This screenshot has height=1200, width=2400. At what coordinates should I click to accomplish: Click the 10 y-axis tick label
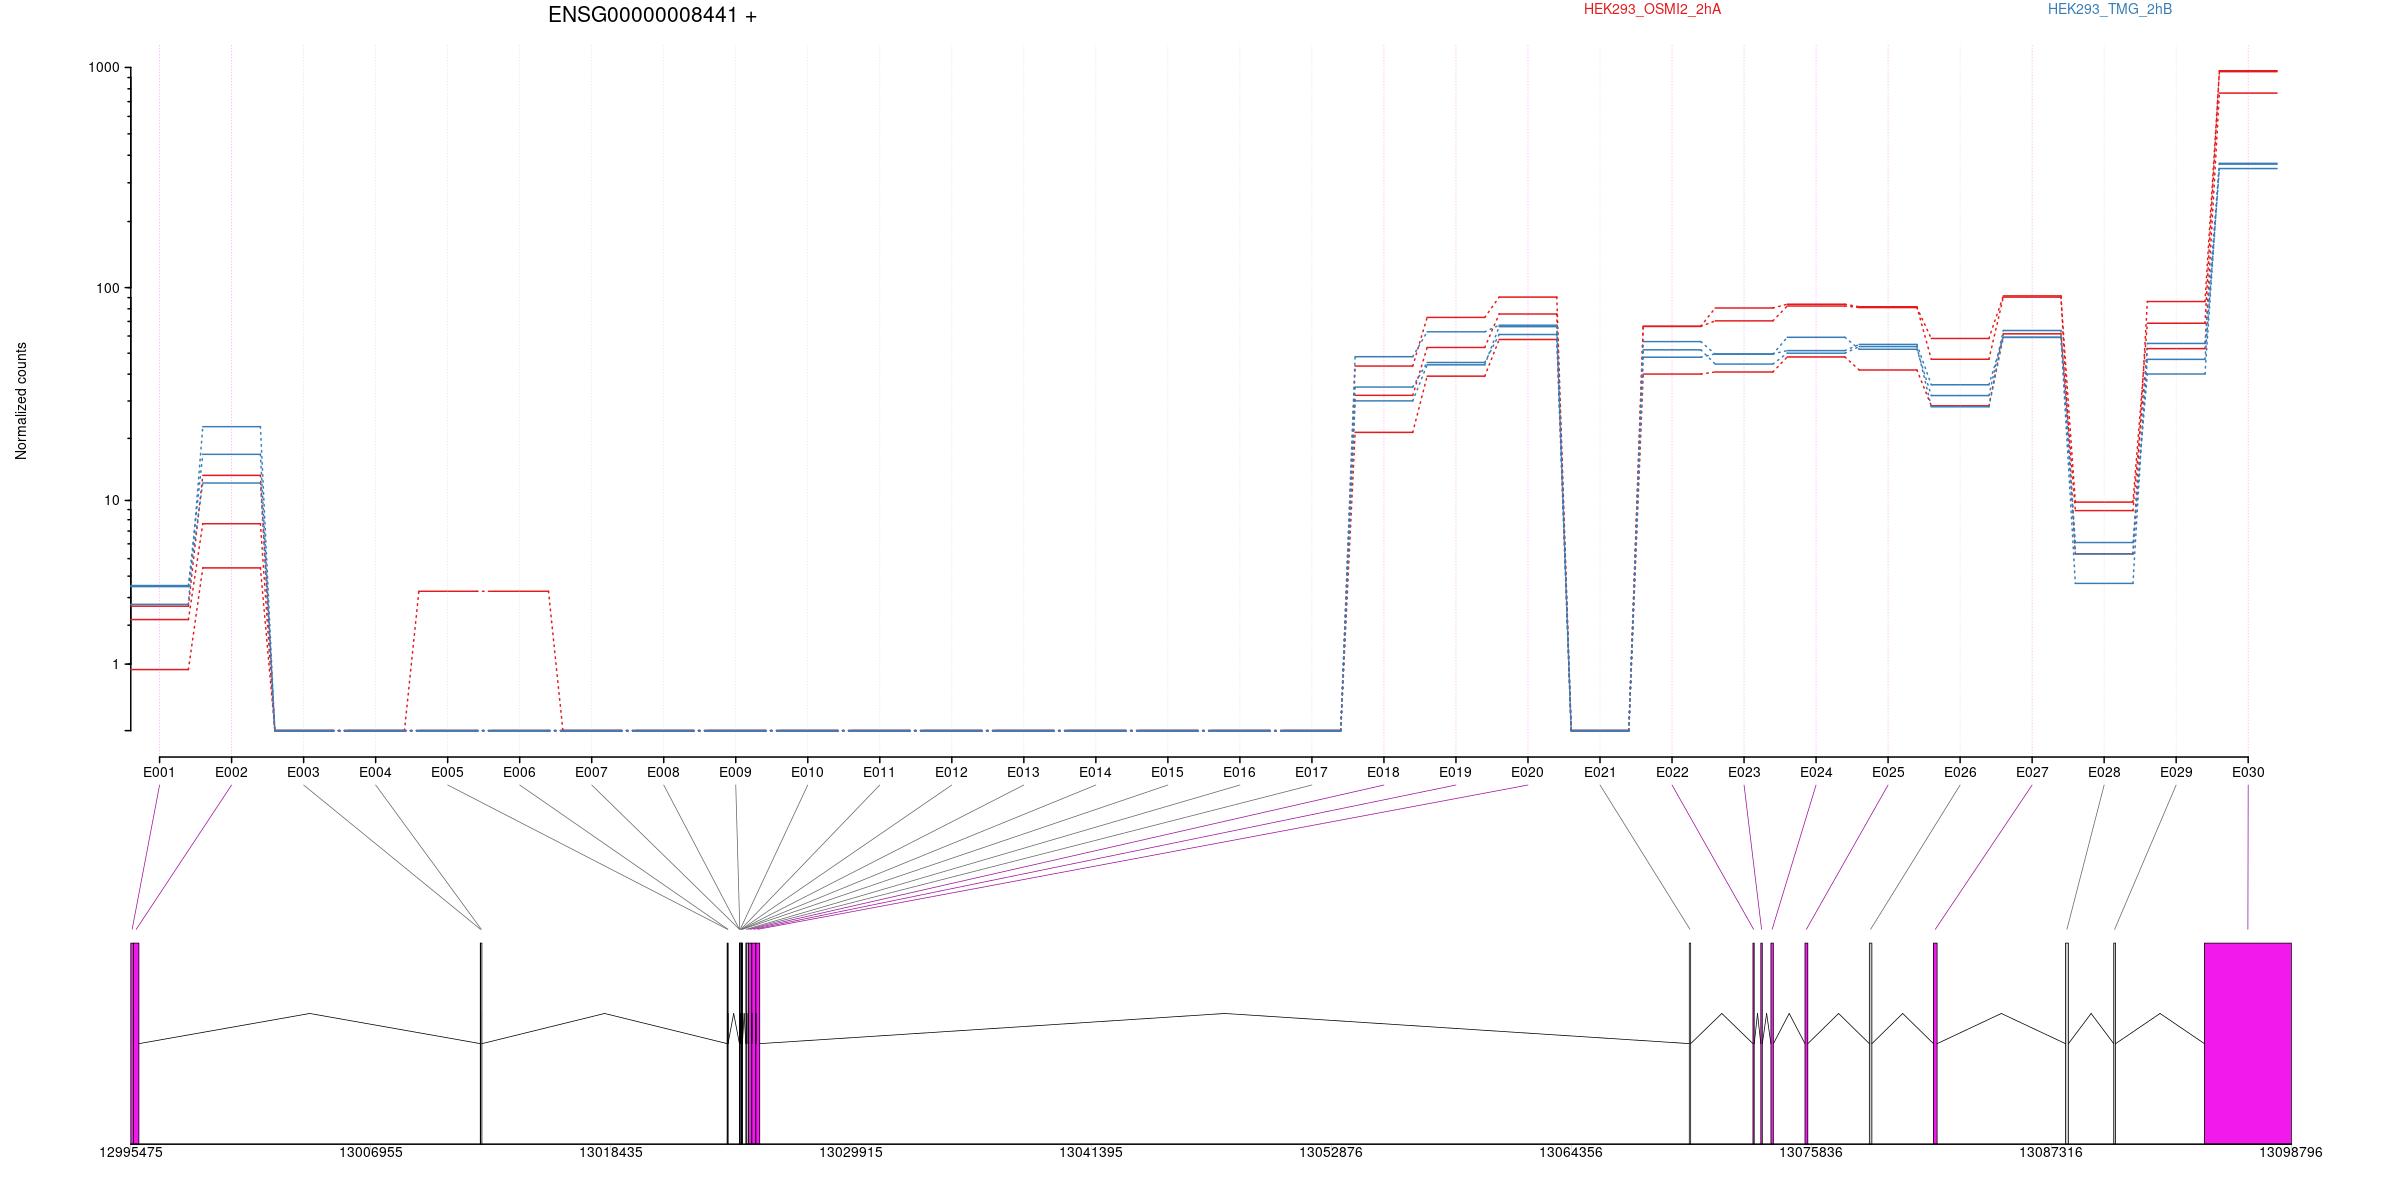111,500
